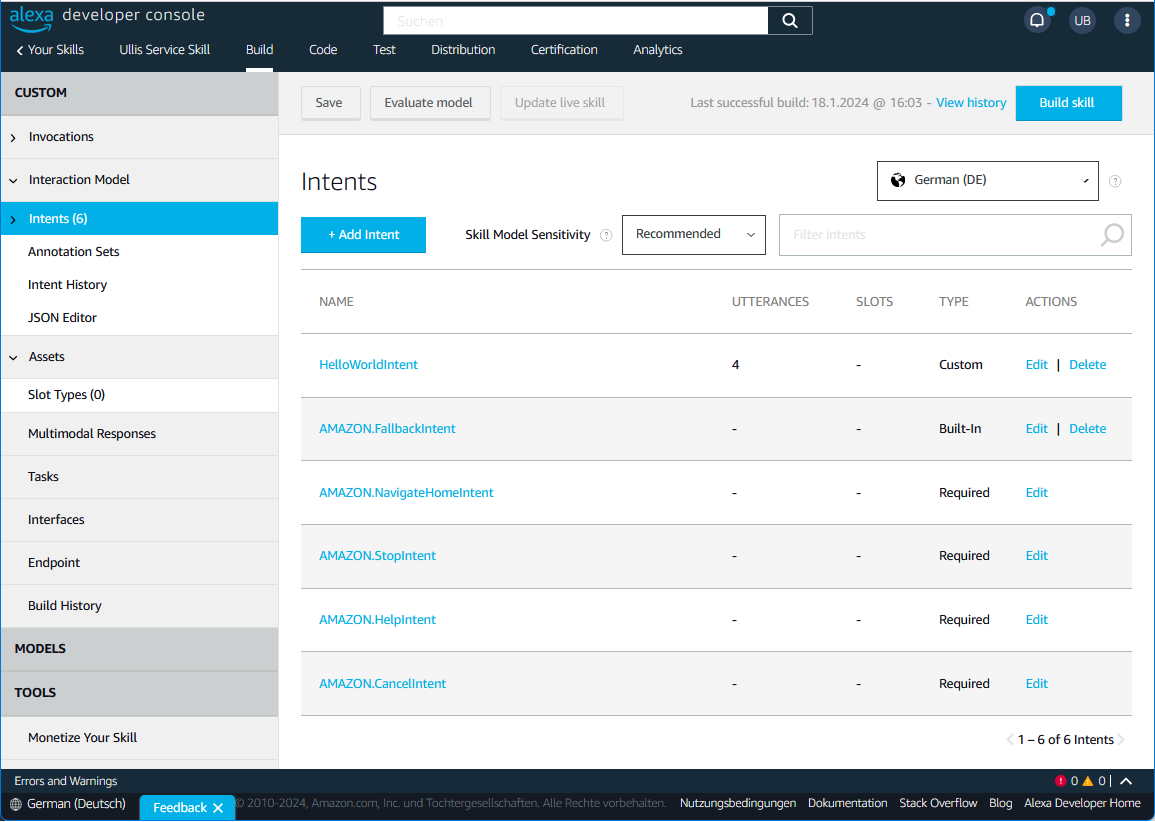Screen dimensions: 1155x822
Task: Switch to the Test tab
Action: pyautogui.click(x=384, y=49)
